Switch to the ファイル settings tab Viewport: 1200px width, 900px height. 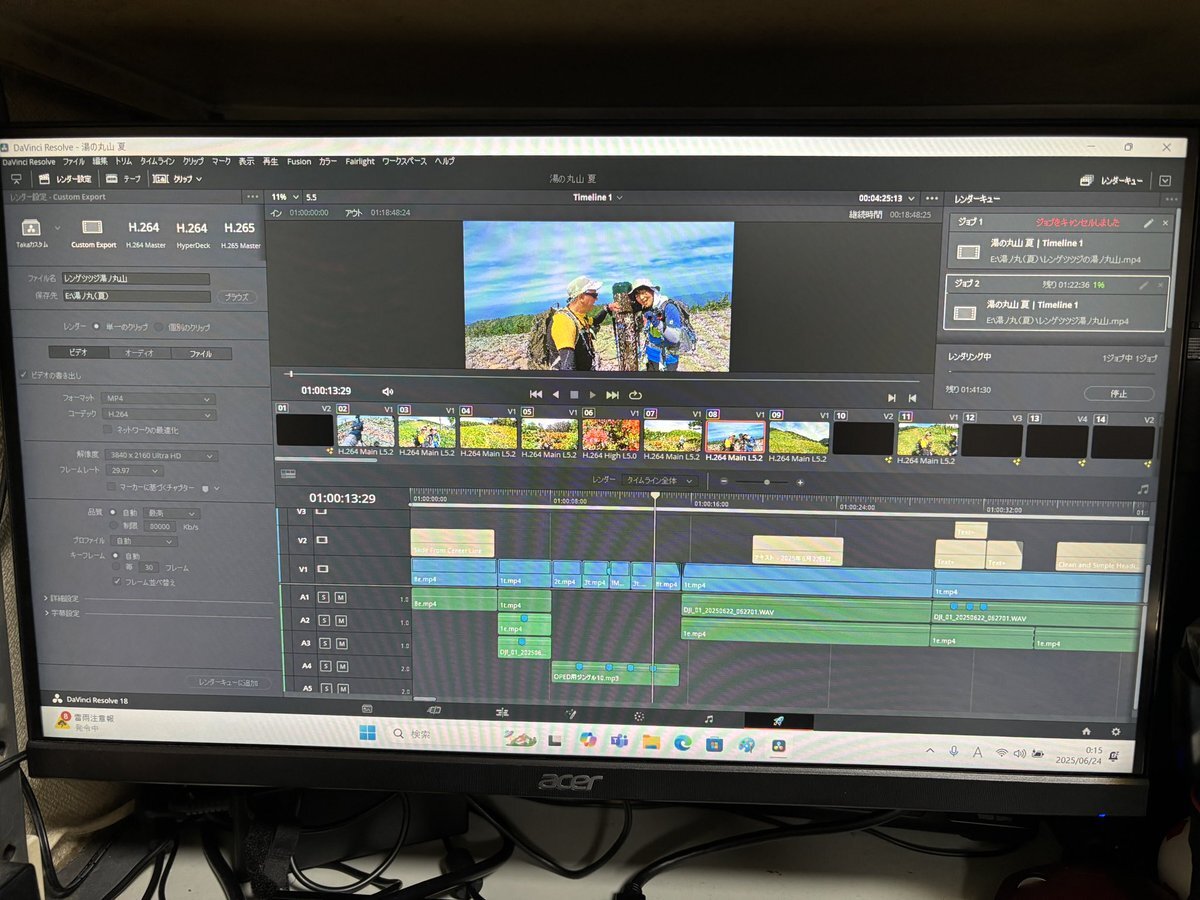click(x=201, y=353)
